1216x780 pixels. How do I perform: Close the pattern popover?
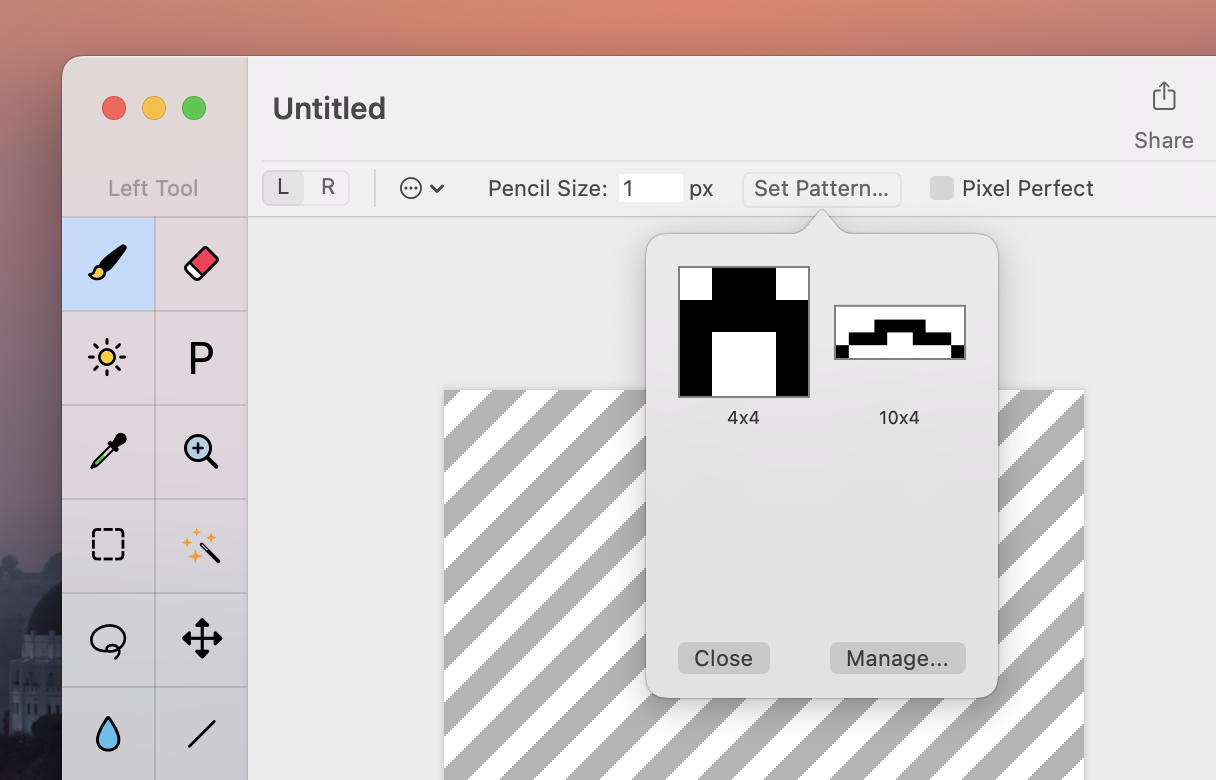click(723, 658)
